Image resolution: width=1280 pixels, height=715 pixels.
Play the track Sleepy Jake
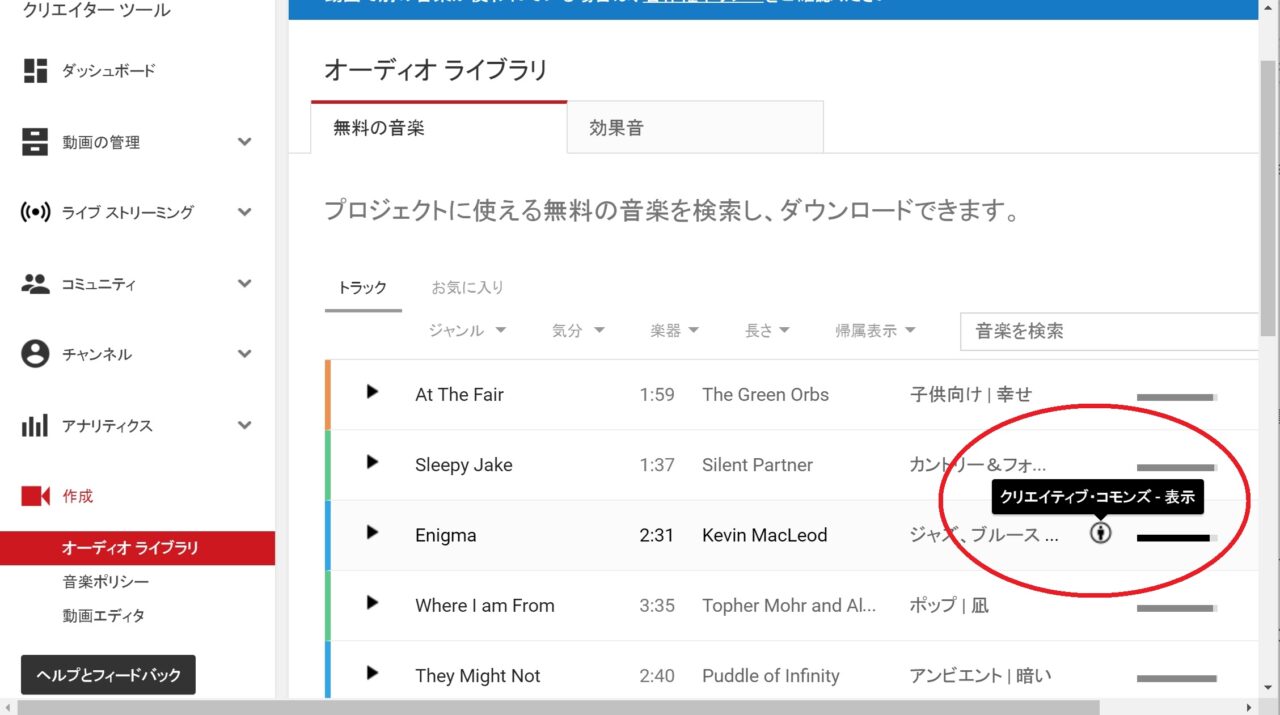(x=372, y=462)
